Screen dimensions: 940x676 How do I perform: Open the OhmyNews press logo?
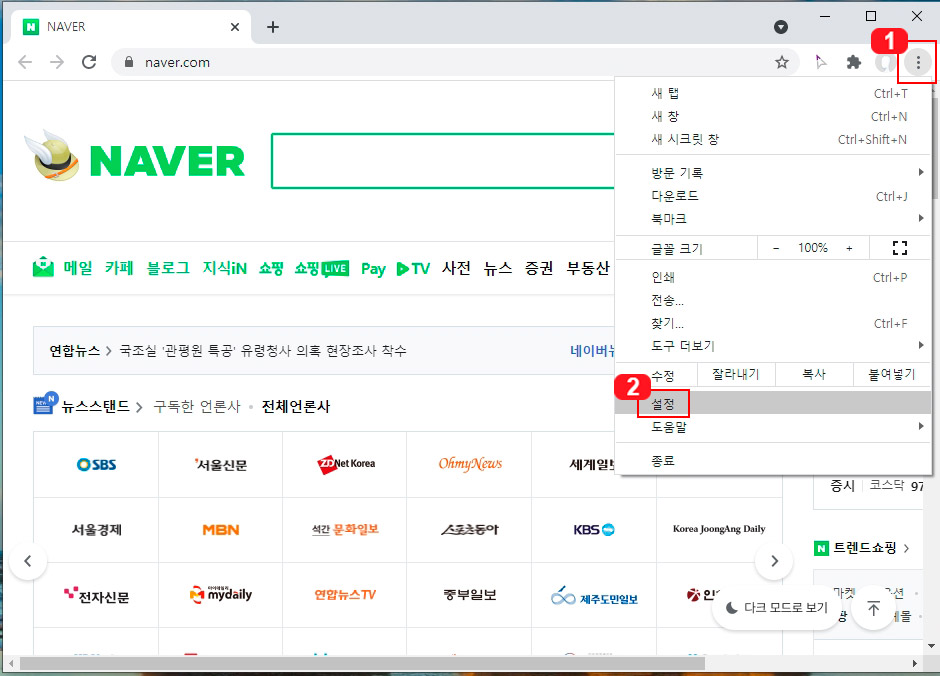click(470, 464)
